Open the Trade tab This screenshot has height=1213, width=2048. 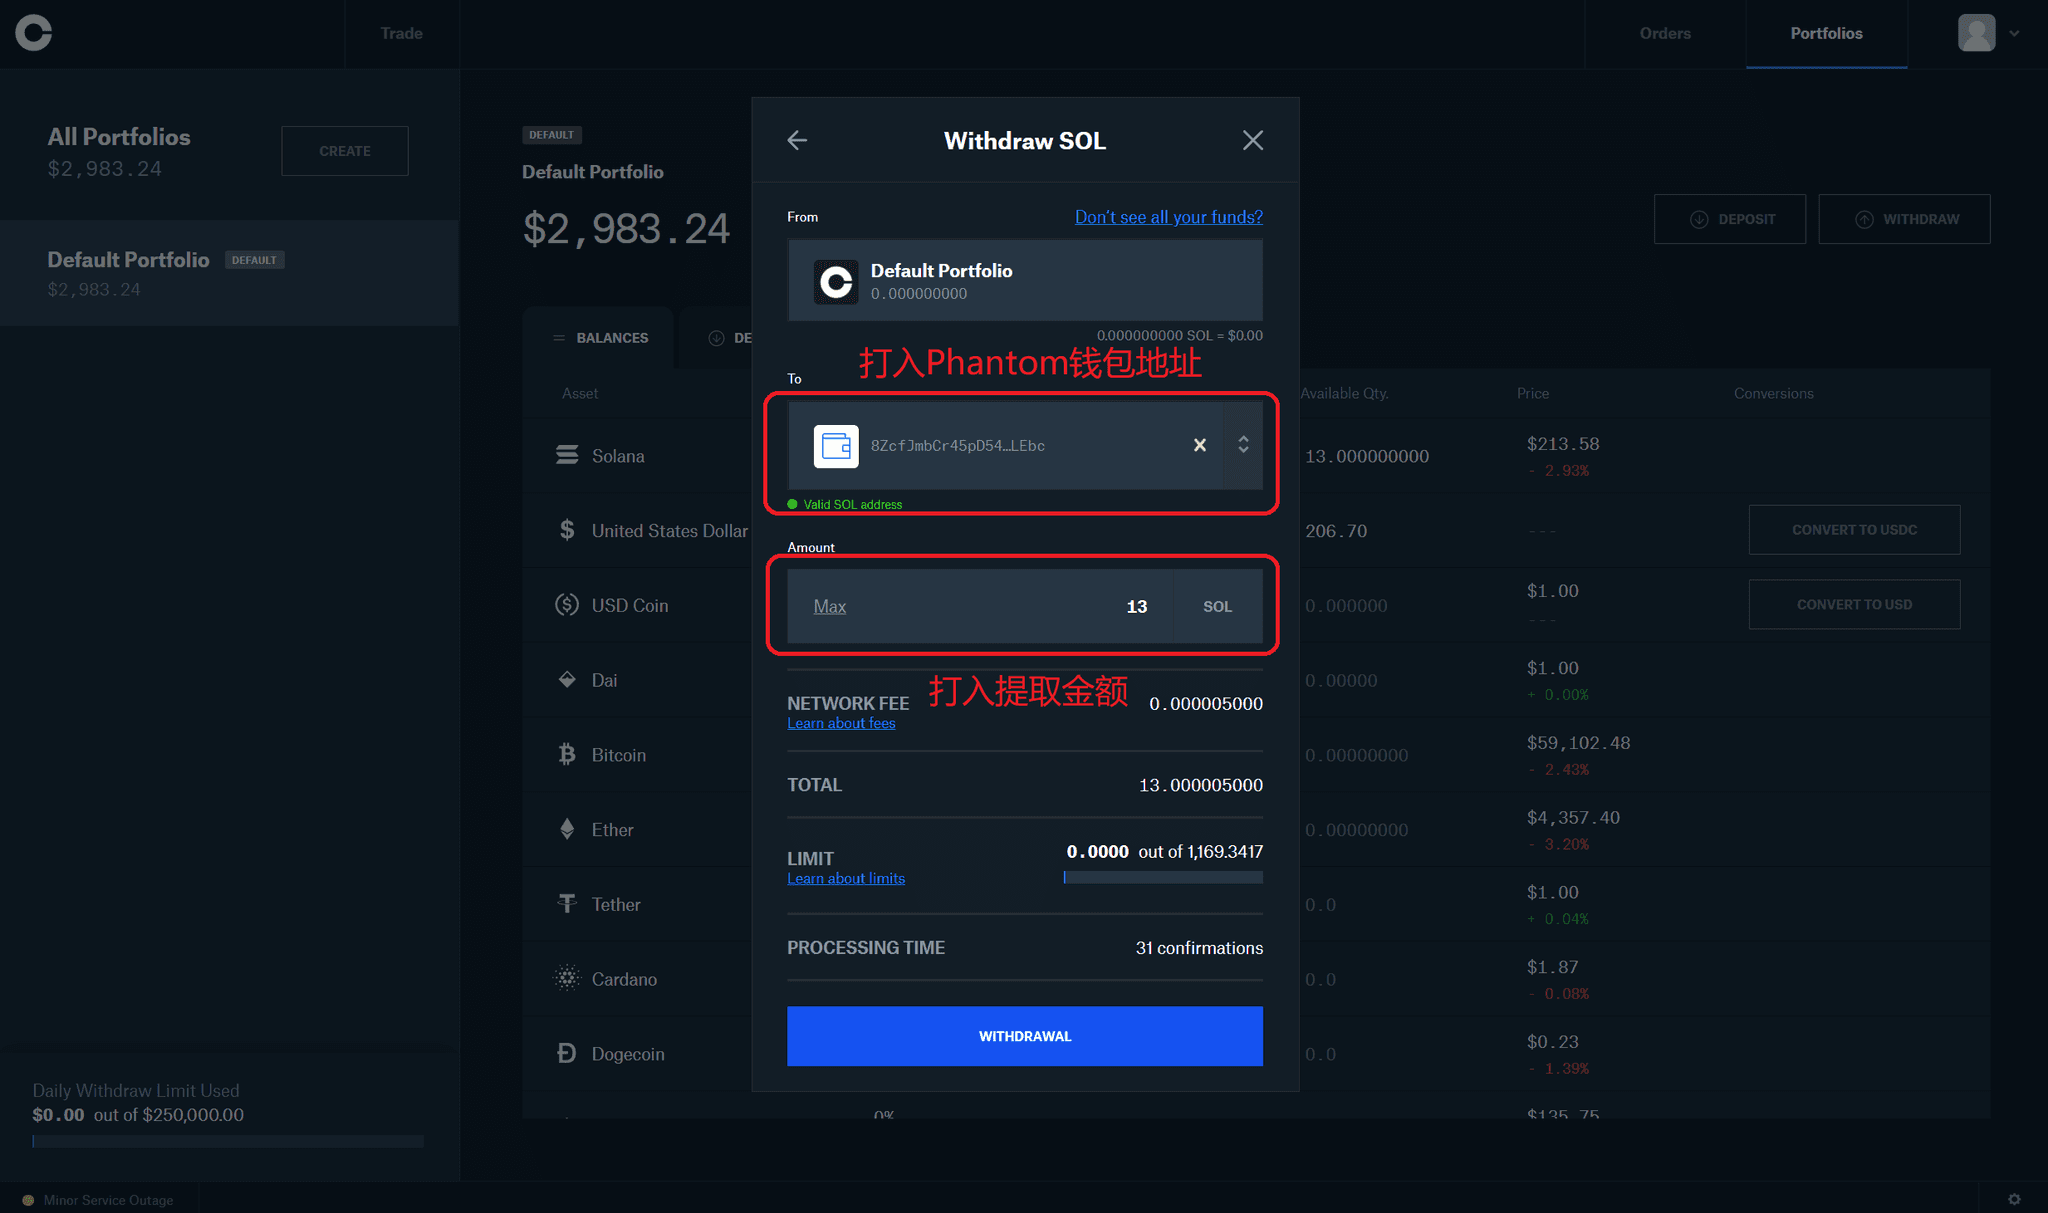coord(401,33)
